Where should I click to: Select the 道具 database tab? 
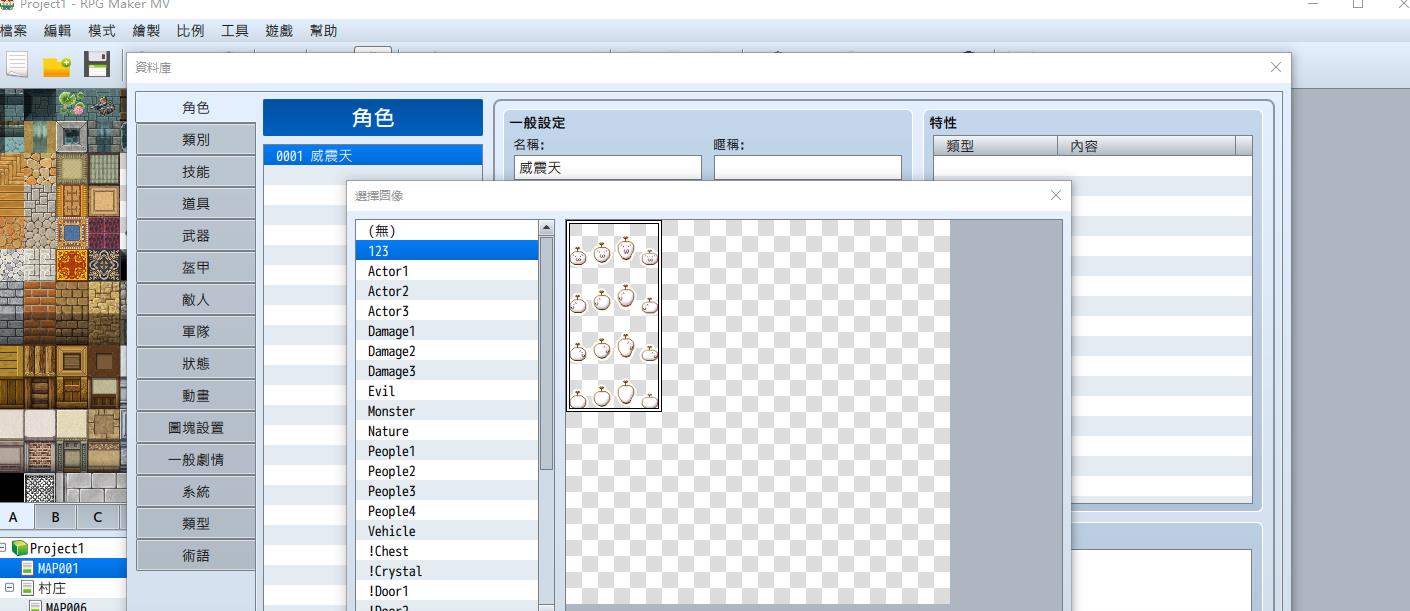(x=196, y=203)
